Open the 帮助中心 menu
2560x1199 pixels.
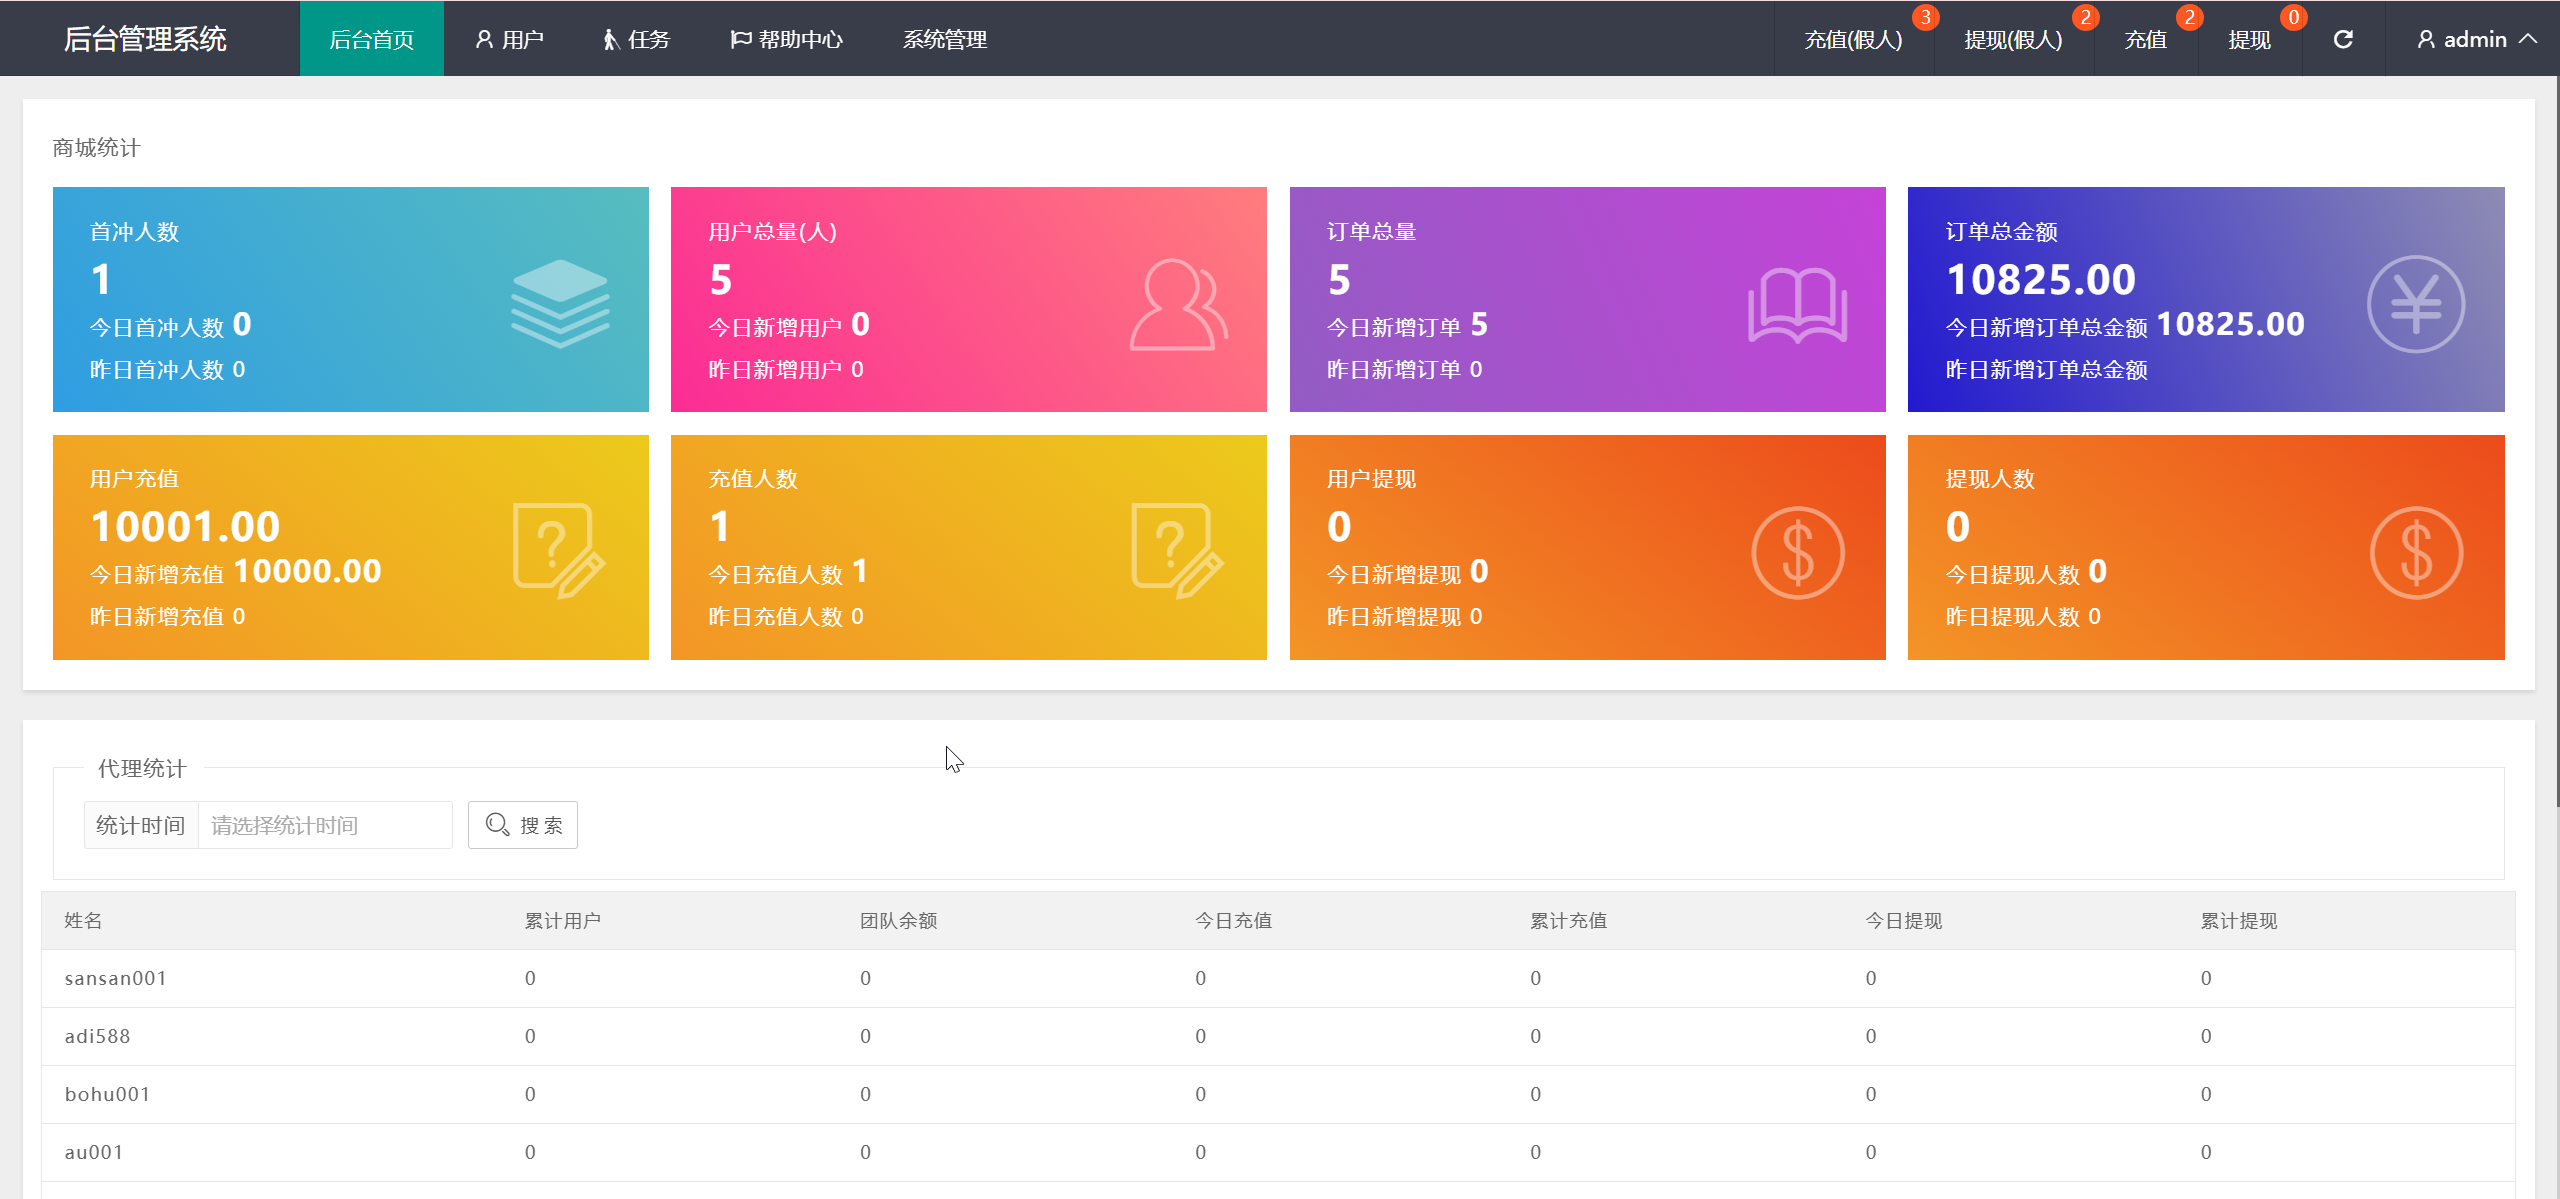pyautogui.click(x=787, y=39)
